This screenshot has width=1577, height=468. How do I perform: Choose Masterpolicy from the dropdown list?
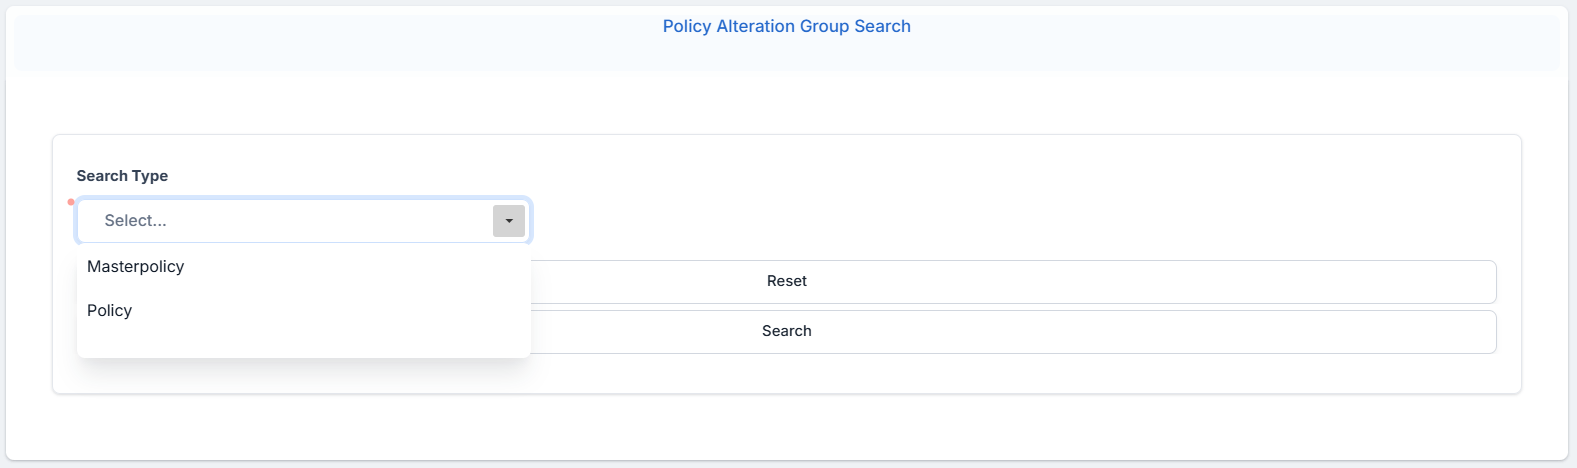pos(136,267)
